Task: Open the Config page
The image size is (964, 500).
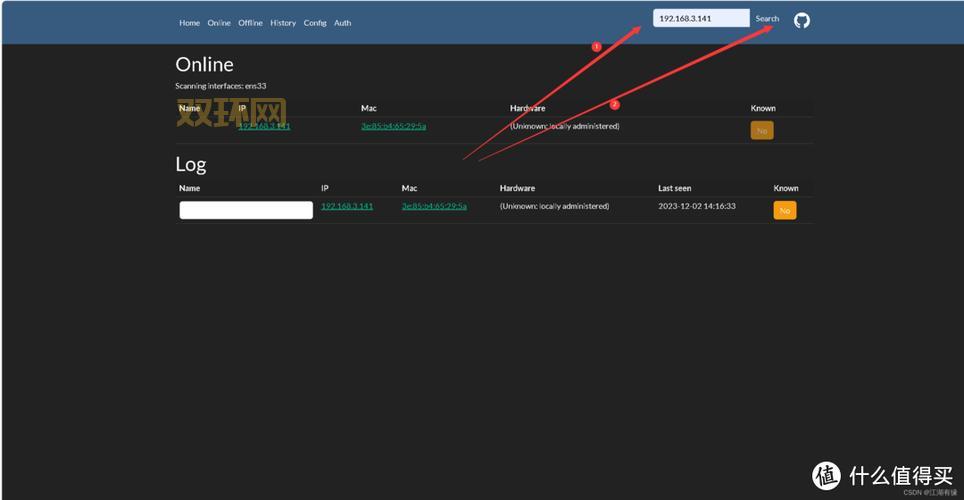Action: pyautogui.click(x=315, y=23)
